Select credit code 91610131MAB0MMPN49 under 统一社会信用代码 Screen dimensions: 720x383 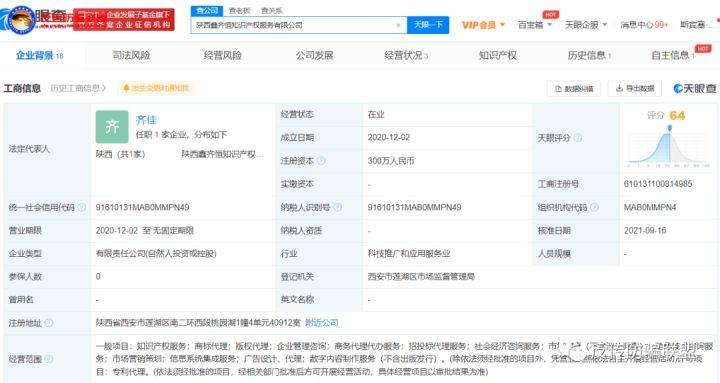(x=142, y=207)
